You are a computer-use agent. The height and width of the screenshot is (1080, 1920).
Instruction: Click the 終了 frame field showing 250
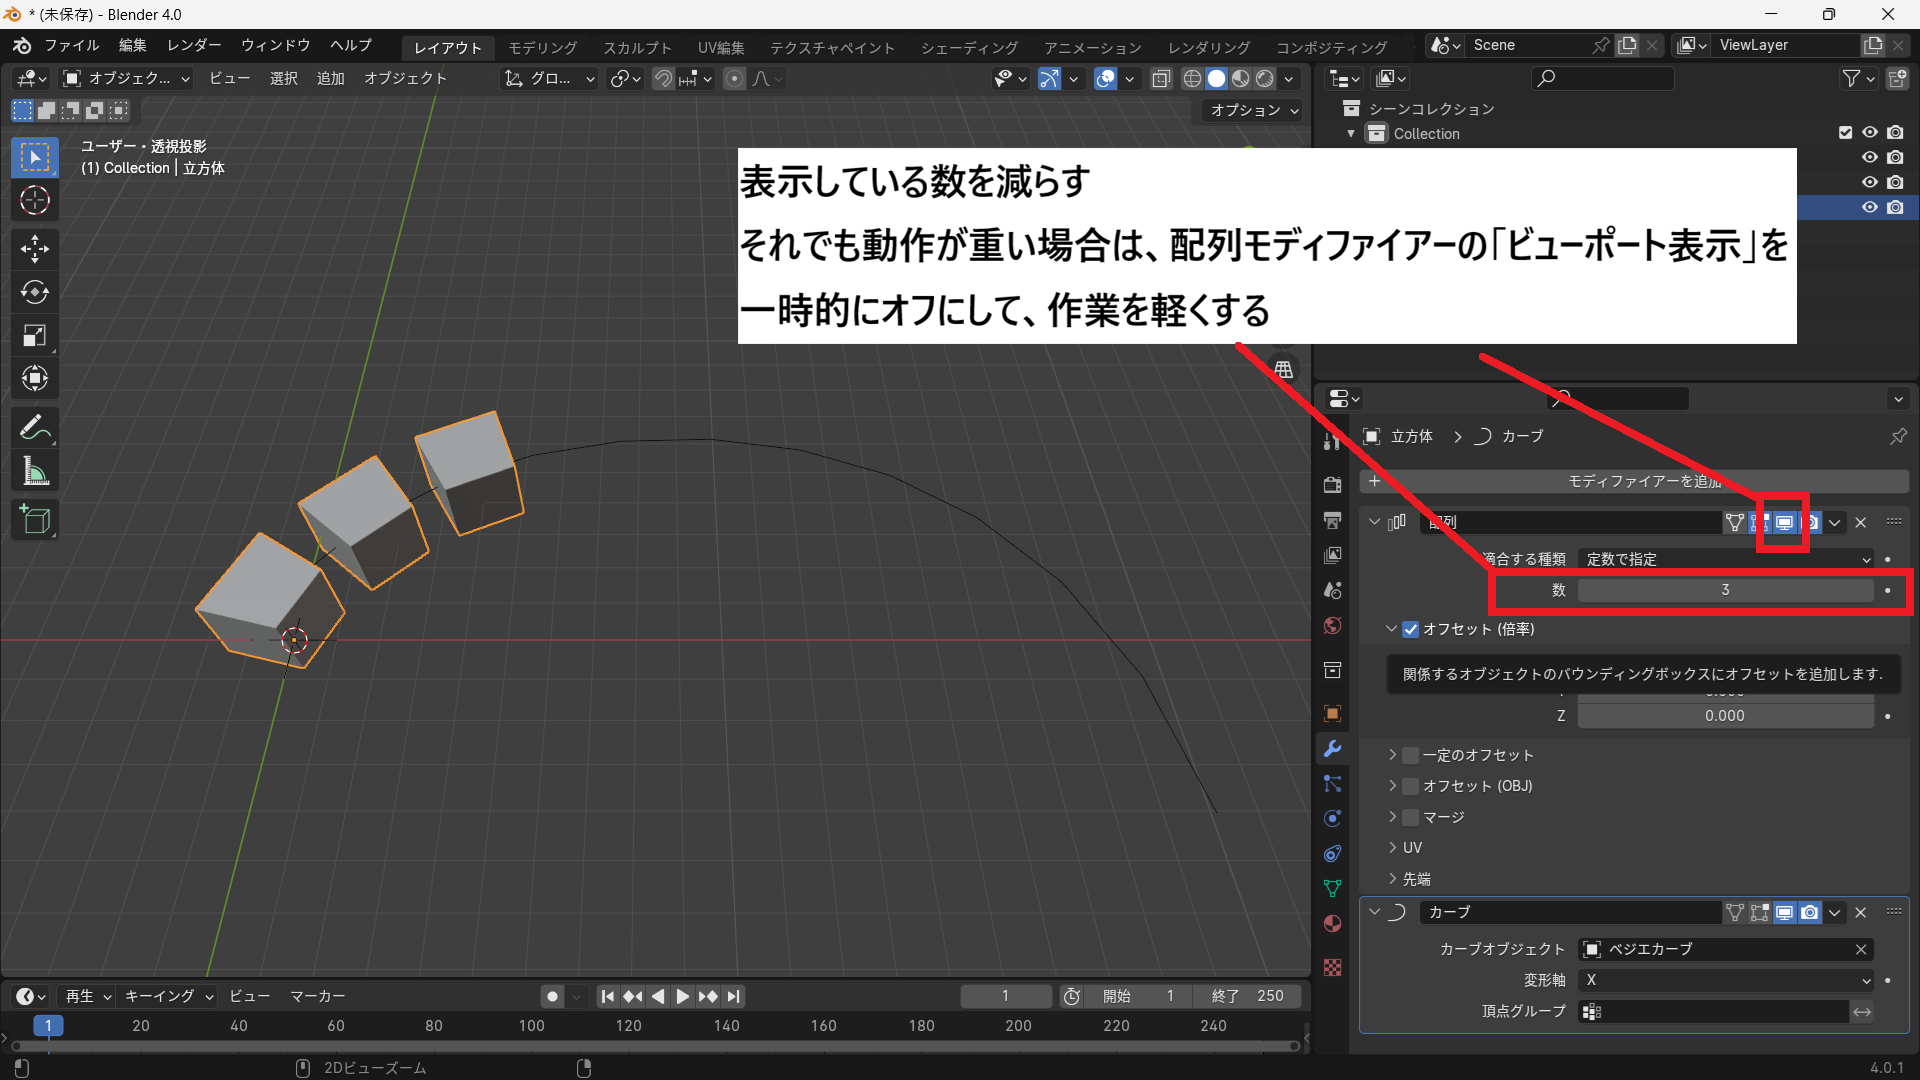point(1248,996)
